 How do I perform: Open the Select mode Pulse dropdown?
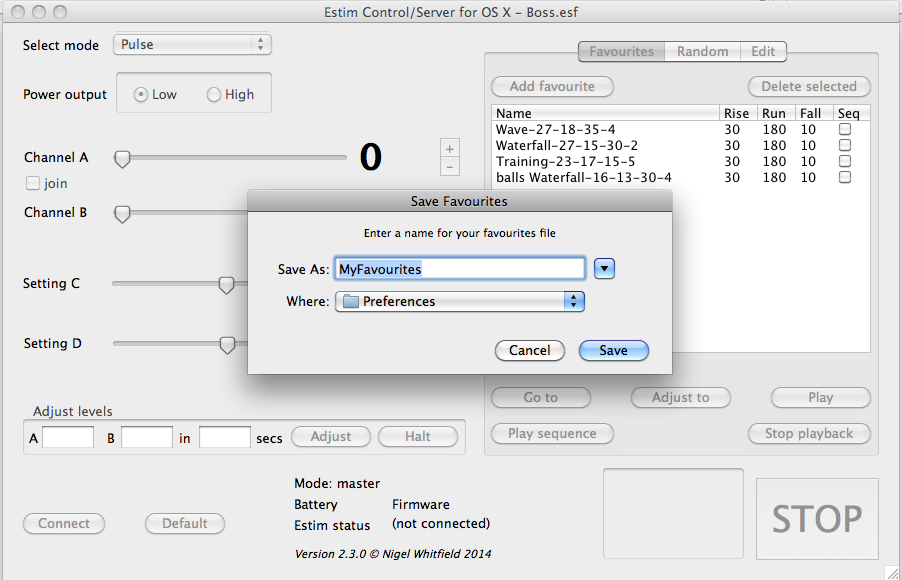[192, 45]
